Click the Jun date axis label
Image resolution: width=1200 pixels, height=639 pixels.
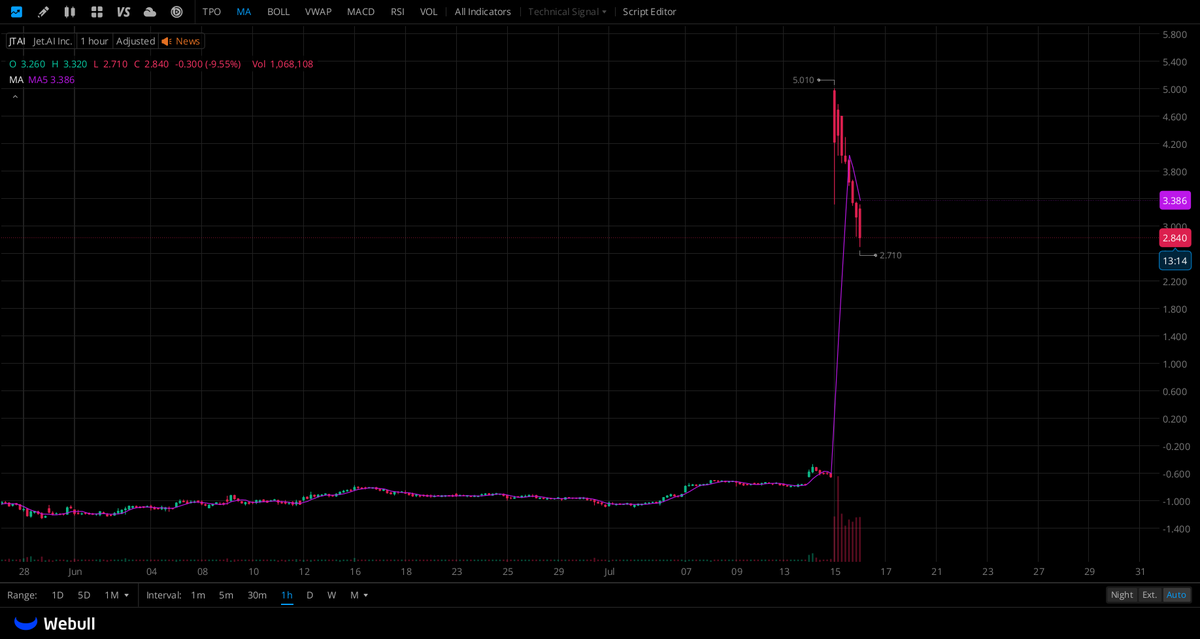tap(75, 572)
